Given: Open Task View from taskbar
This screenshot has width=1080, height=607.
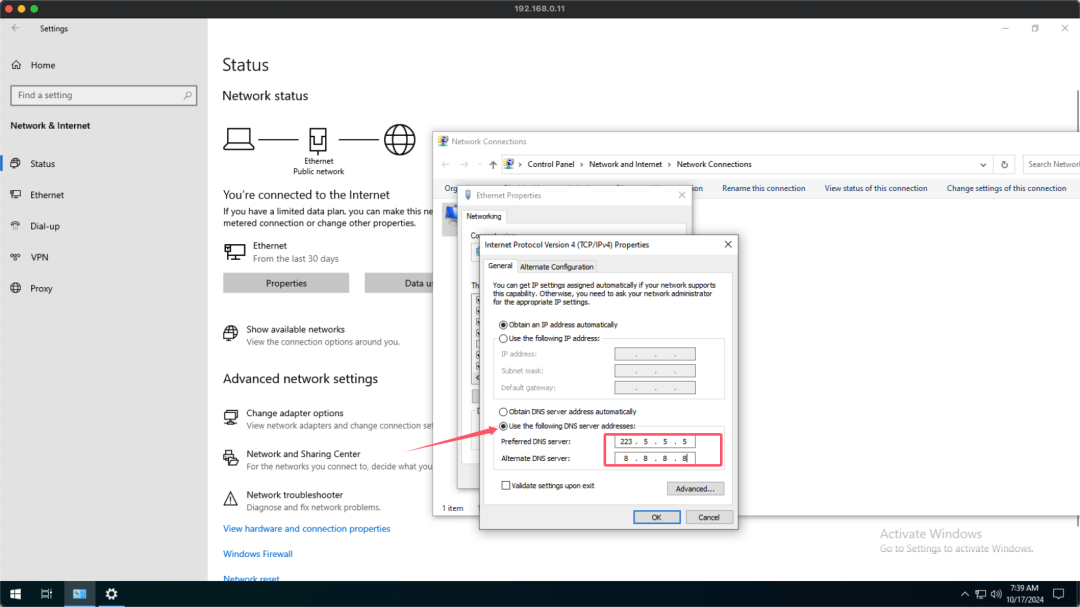Looking at the screenshot, I should pos(47,594).
